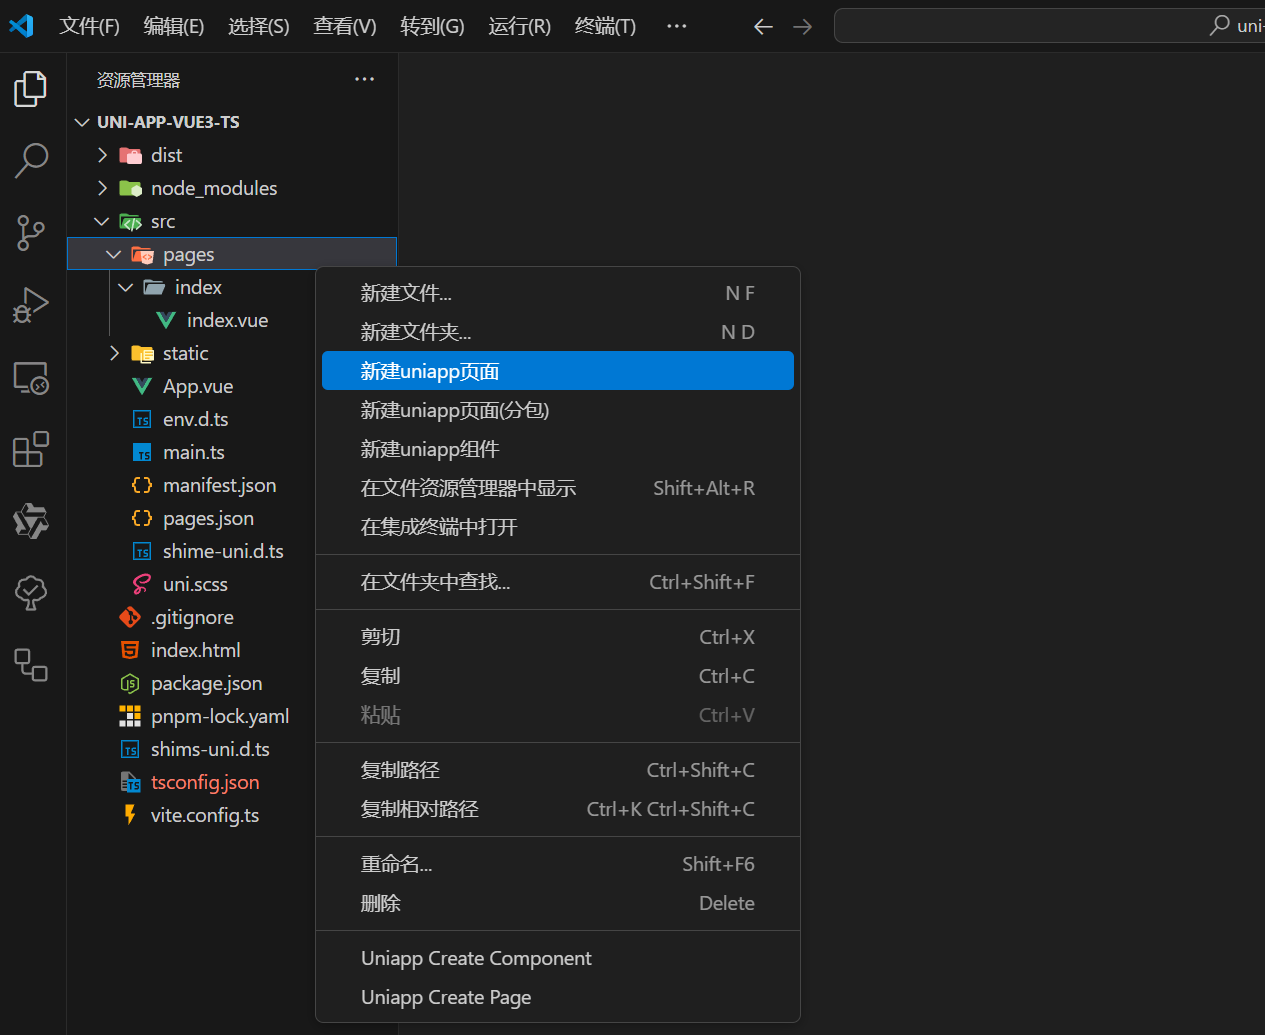Open the 终端(T) menu
This screenshot has height=1035, width=1265.
pyautogui.click(x=605, y=26)
